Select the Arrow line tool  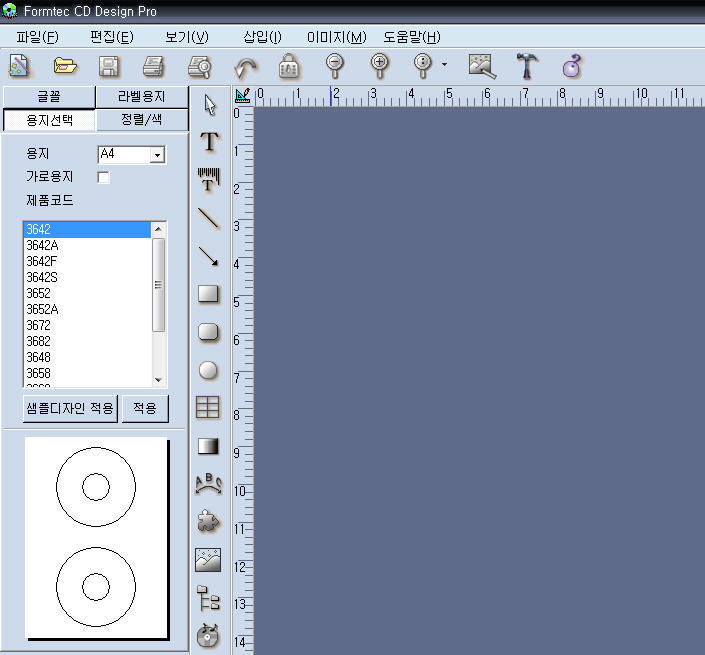[209, 256]
